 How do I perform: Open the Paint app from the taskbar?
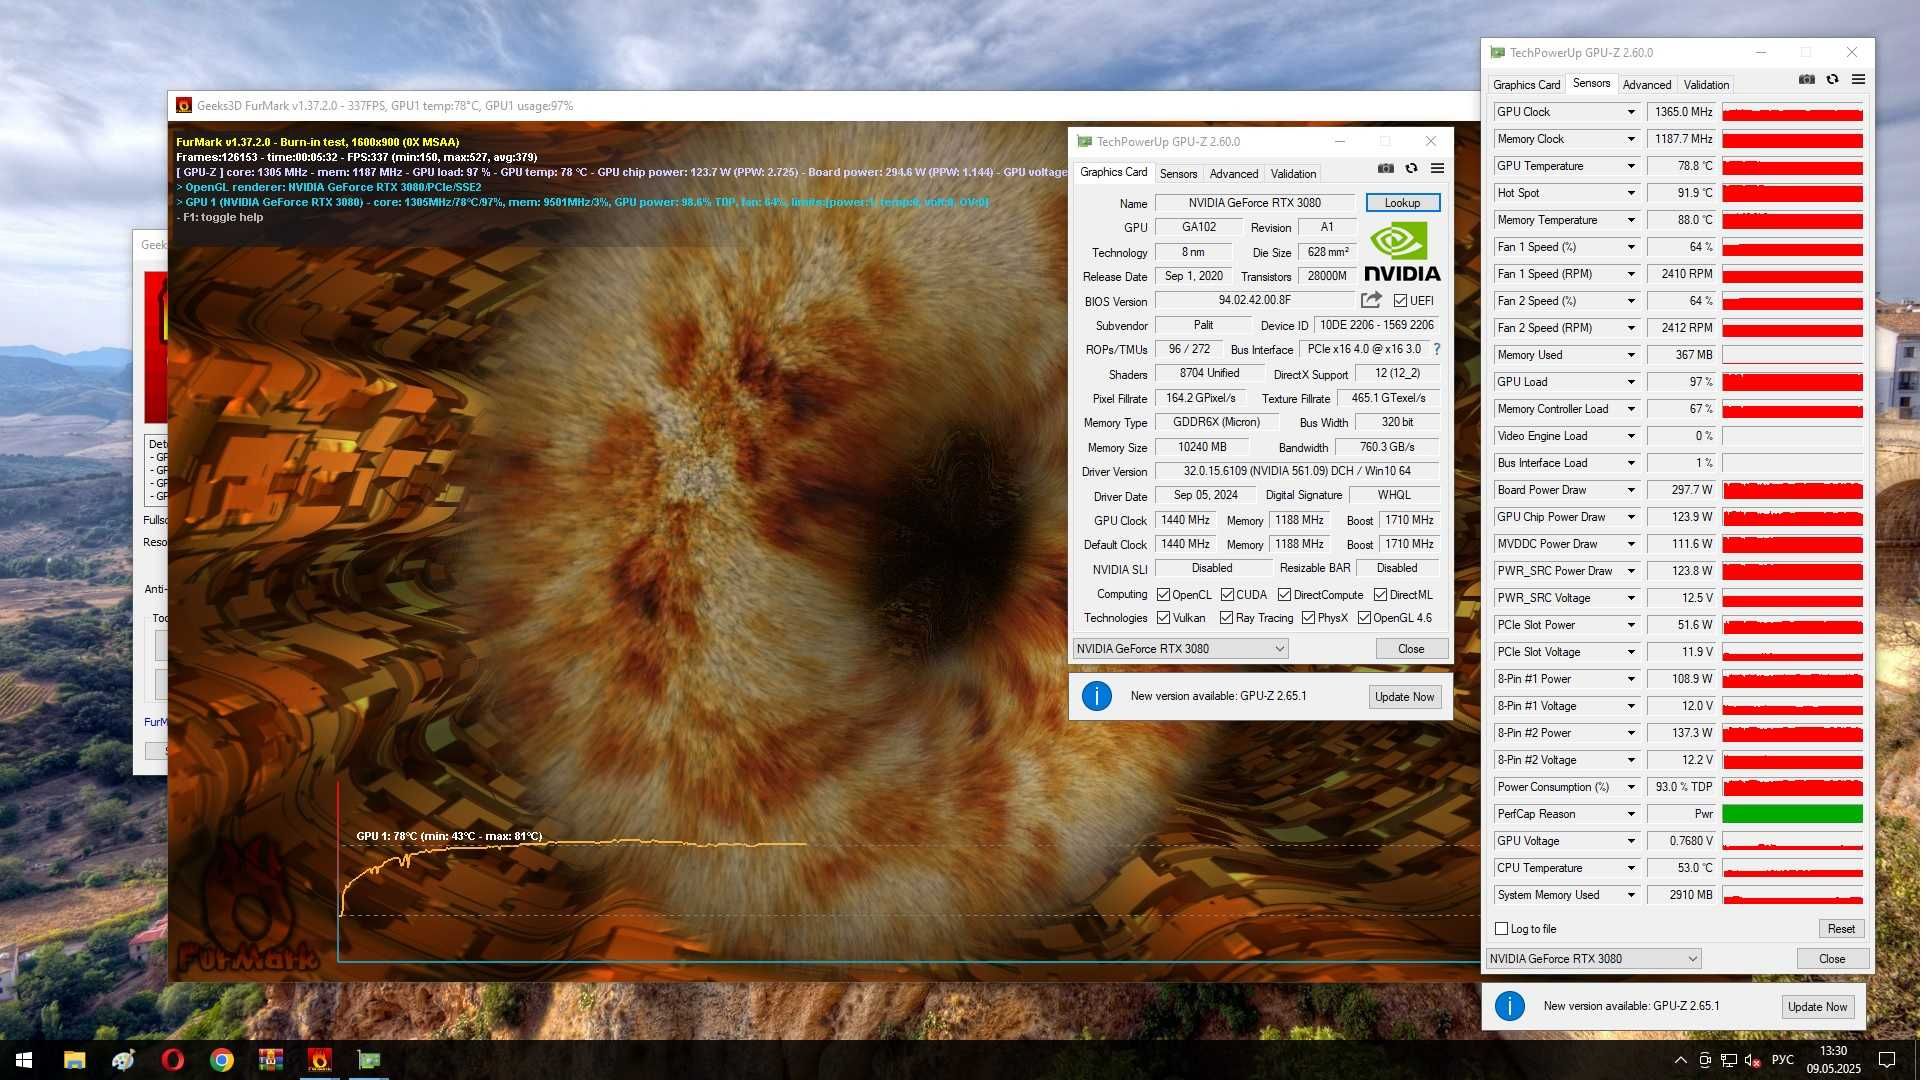124,1062
